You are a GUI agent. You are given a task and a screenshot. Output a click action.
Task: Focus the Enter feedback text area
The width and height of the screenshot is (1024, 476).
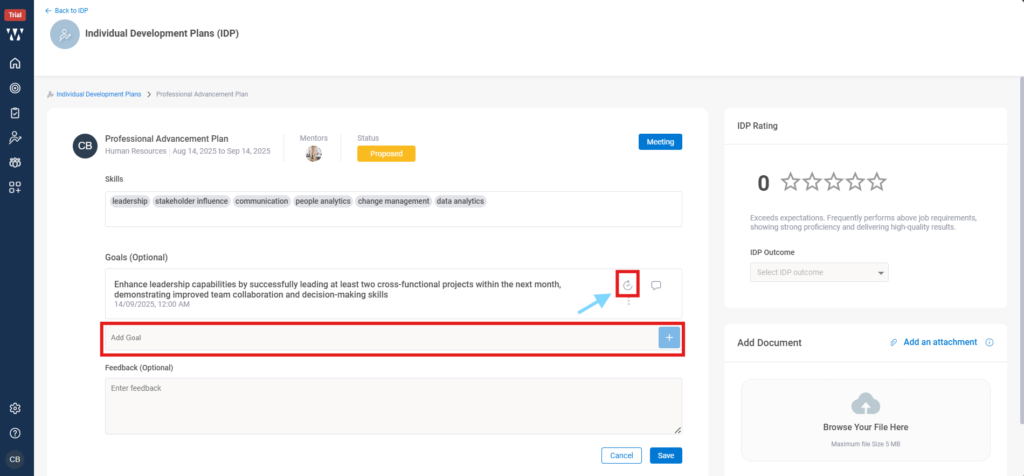pyautogui.click(x=394, y=406)
